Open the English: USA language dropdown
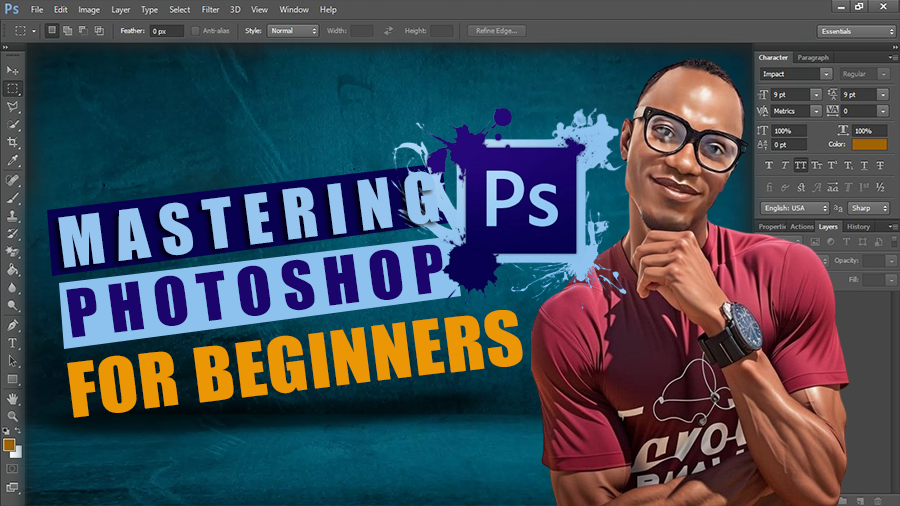 (795, 208)
